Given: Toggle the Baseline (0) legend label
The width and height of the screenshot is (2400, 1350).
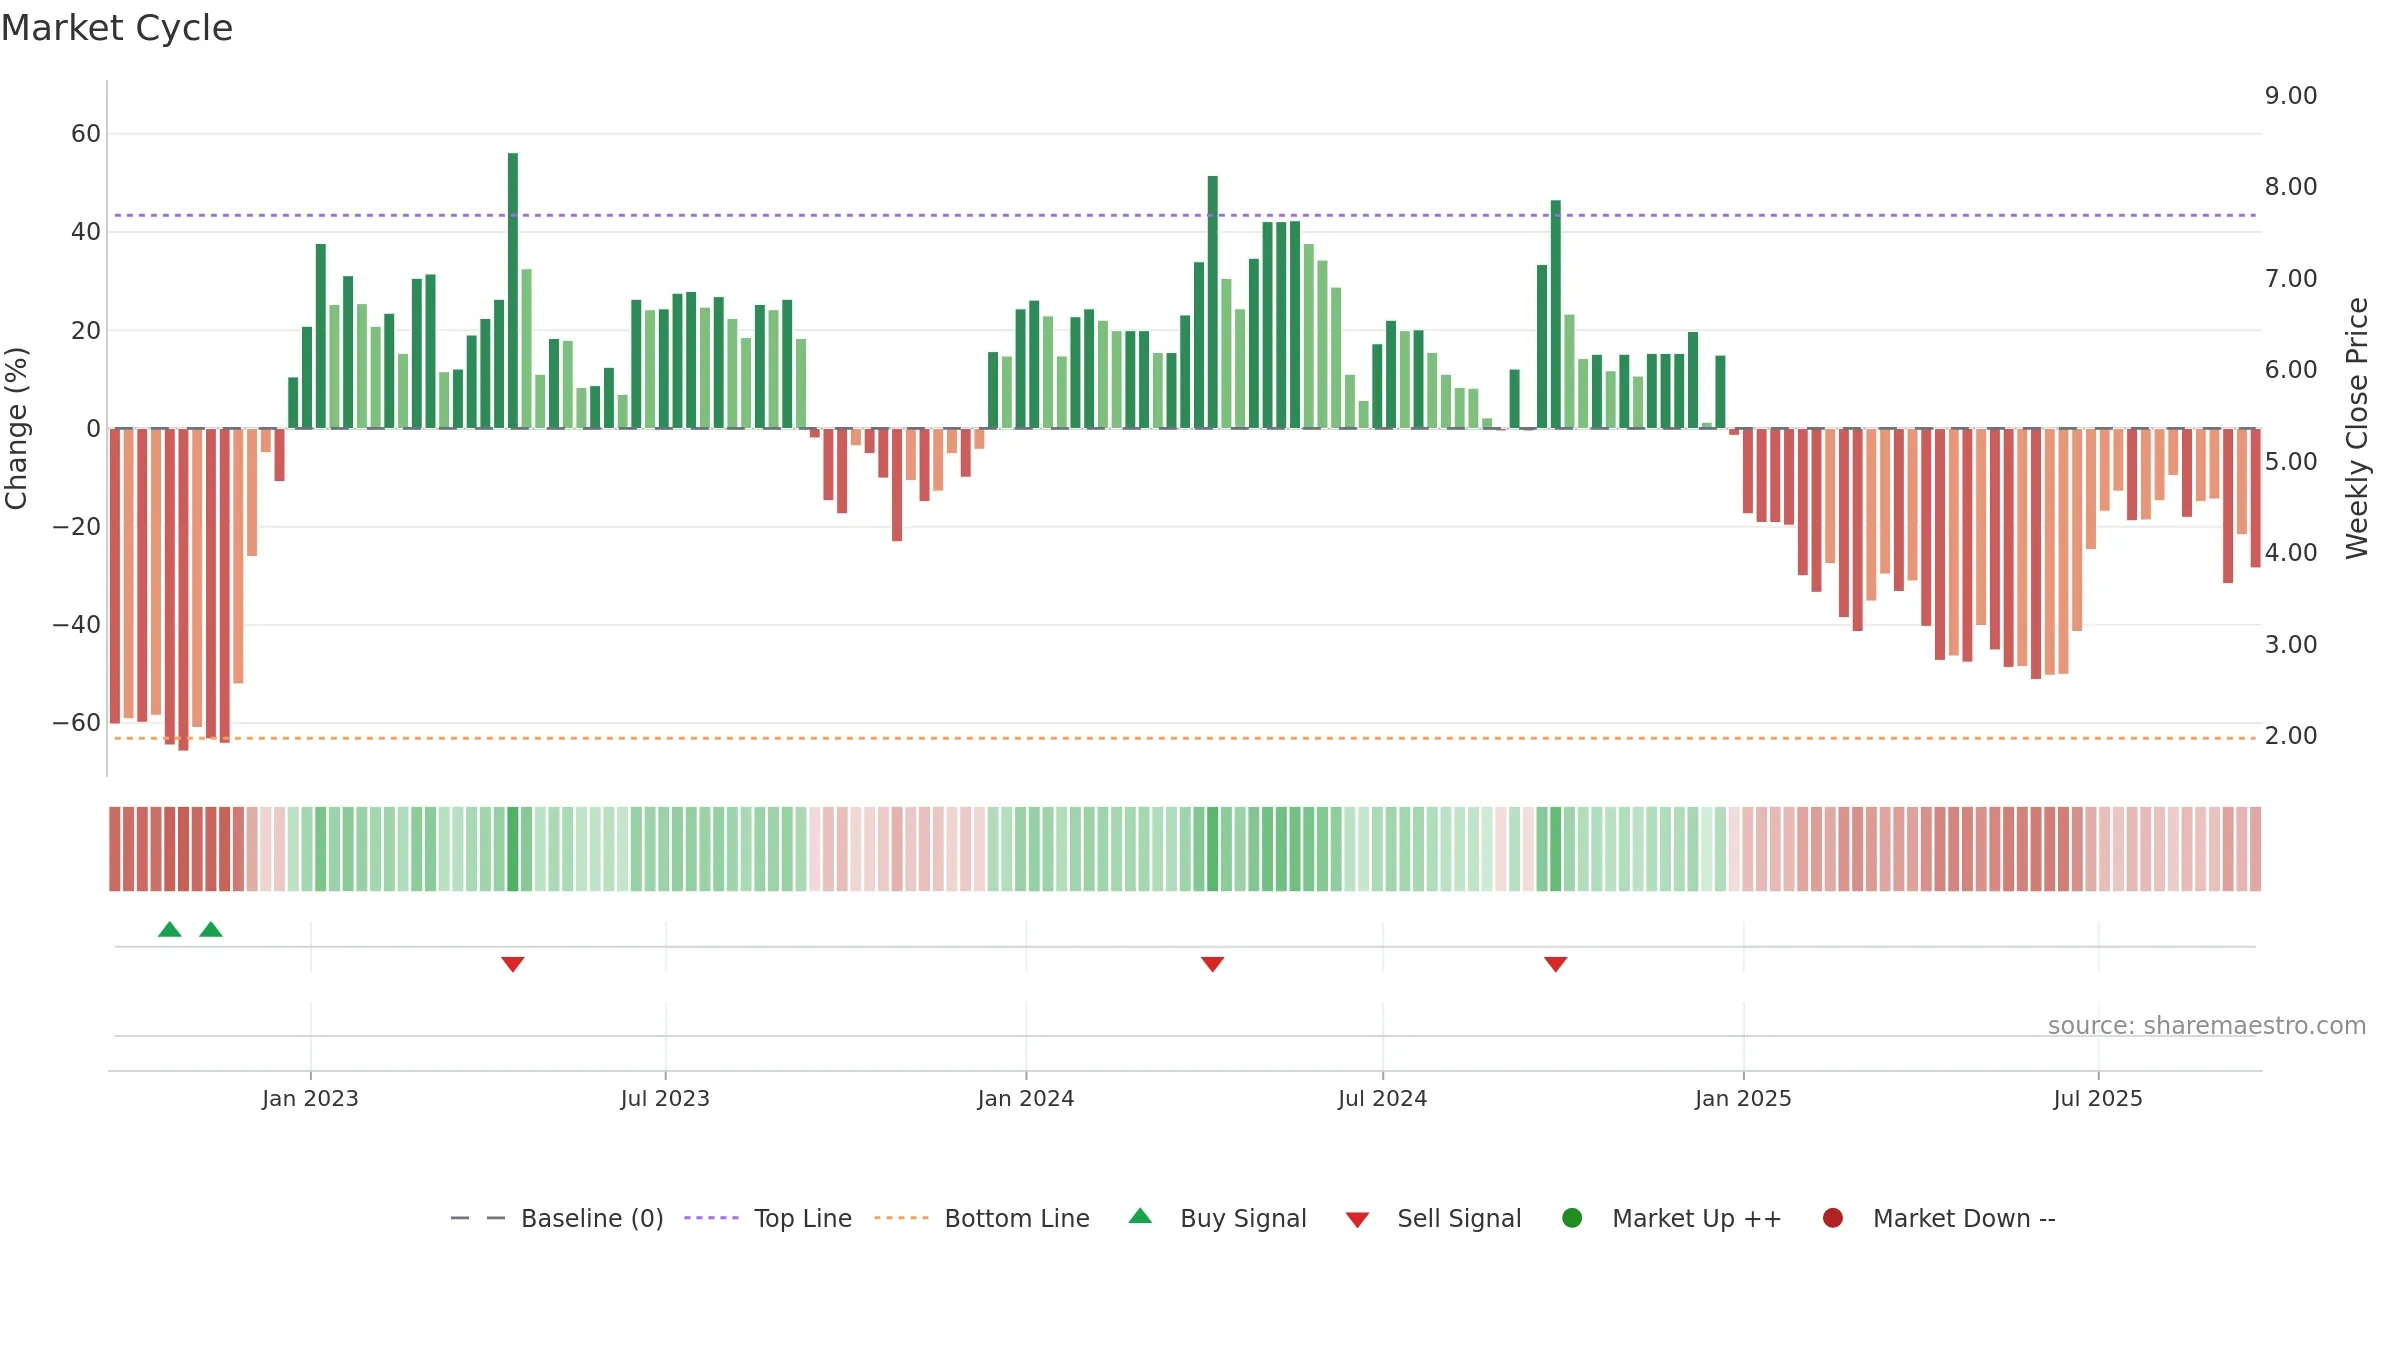Looking at the screenshot, I should [x=592, y=1218].
